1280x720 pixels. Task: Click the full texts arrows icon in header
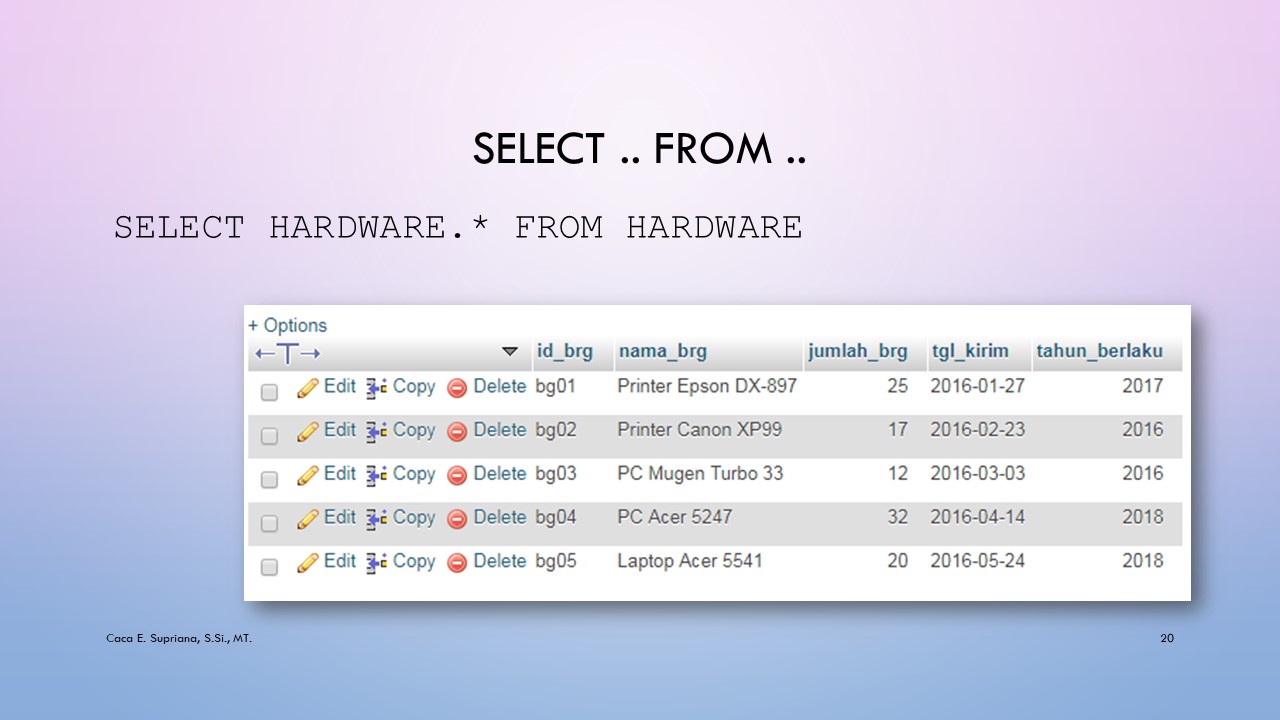[x=288, y=353]
